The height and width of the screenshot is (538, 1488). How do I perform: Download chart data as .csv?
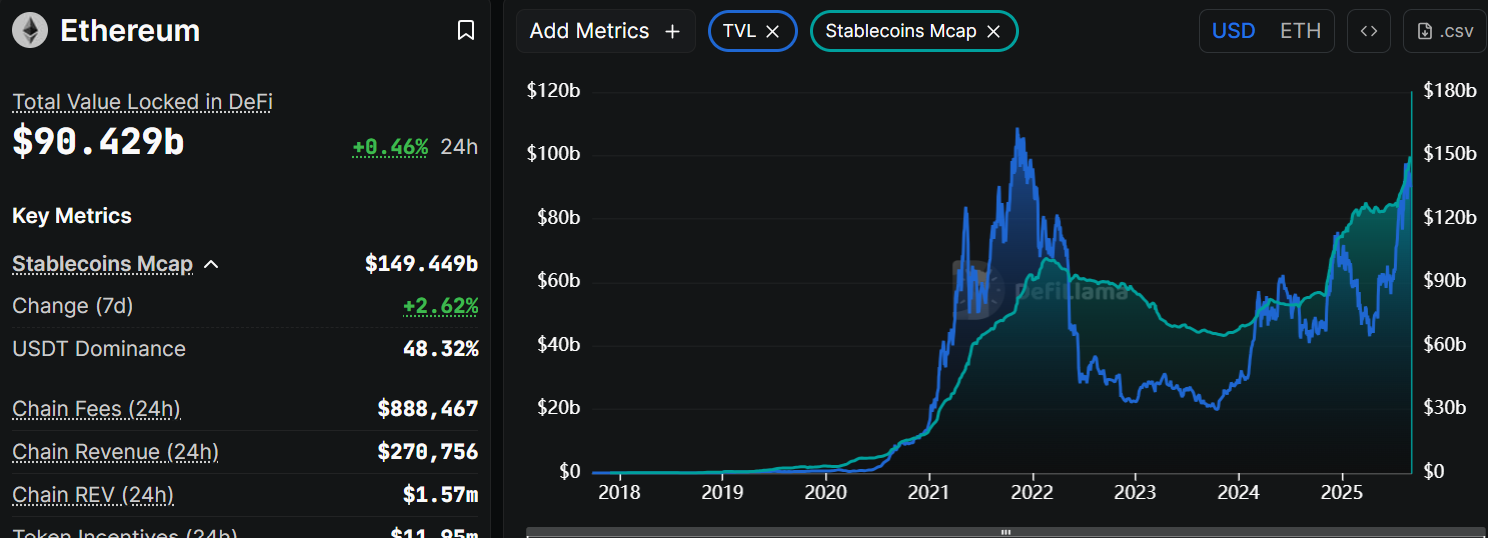(1445, 31)
